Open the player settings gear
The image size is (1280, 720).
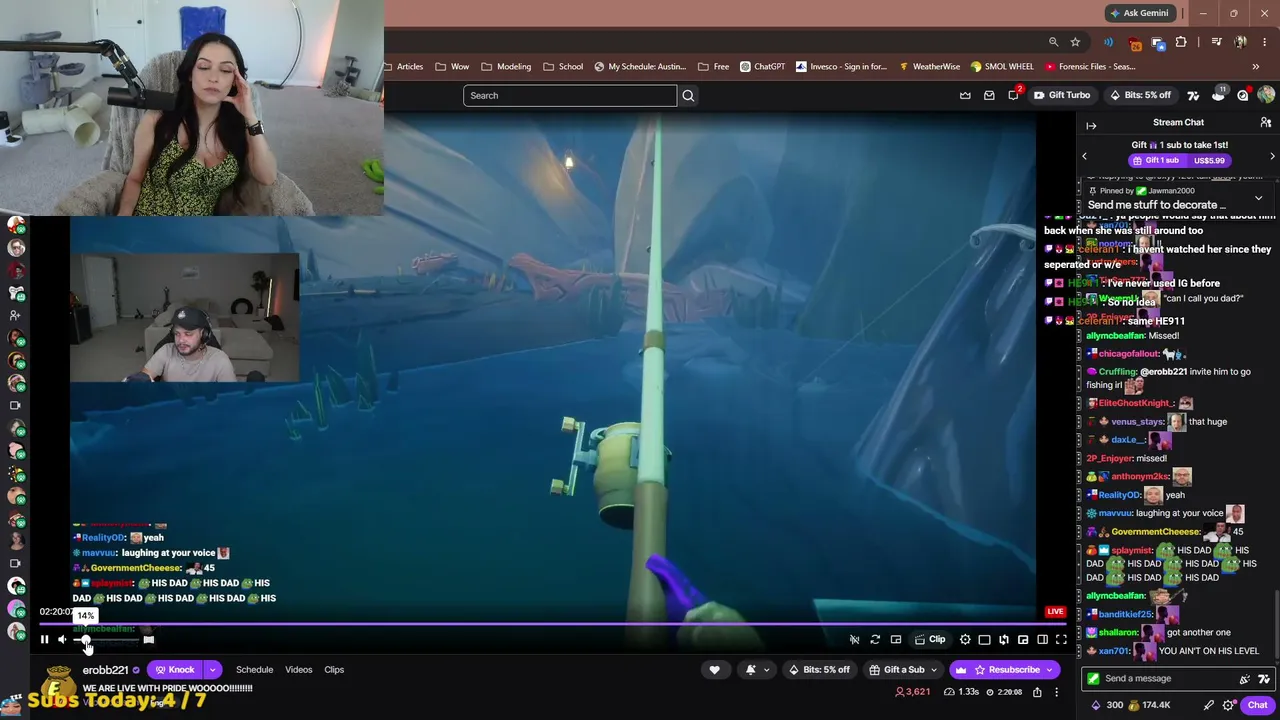965,639
